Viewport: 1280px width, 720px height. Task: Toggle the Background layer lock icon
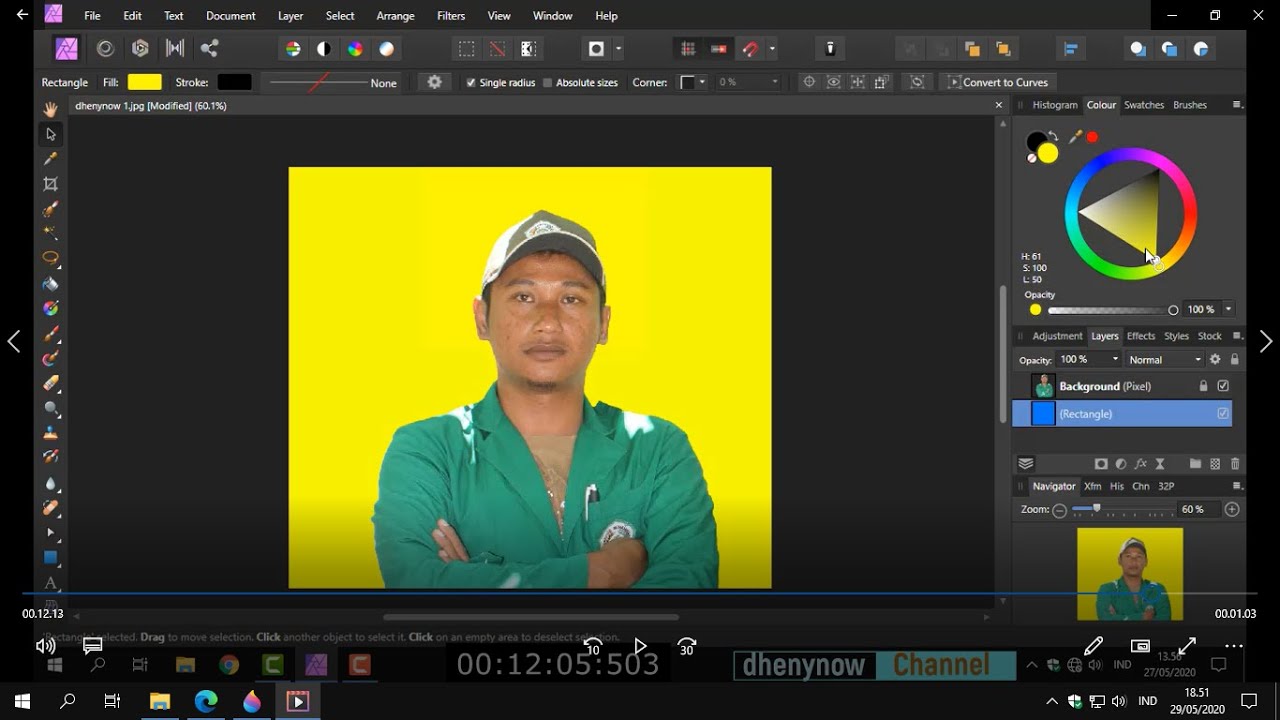(x=1203, y=386)
